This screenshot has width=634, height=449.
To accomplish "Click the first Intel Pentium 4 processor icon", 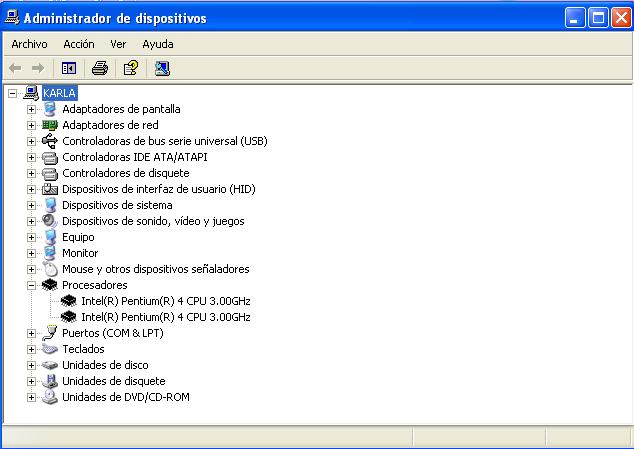I will pos(69,301).
